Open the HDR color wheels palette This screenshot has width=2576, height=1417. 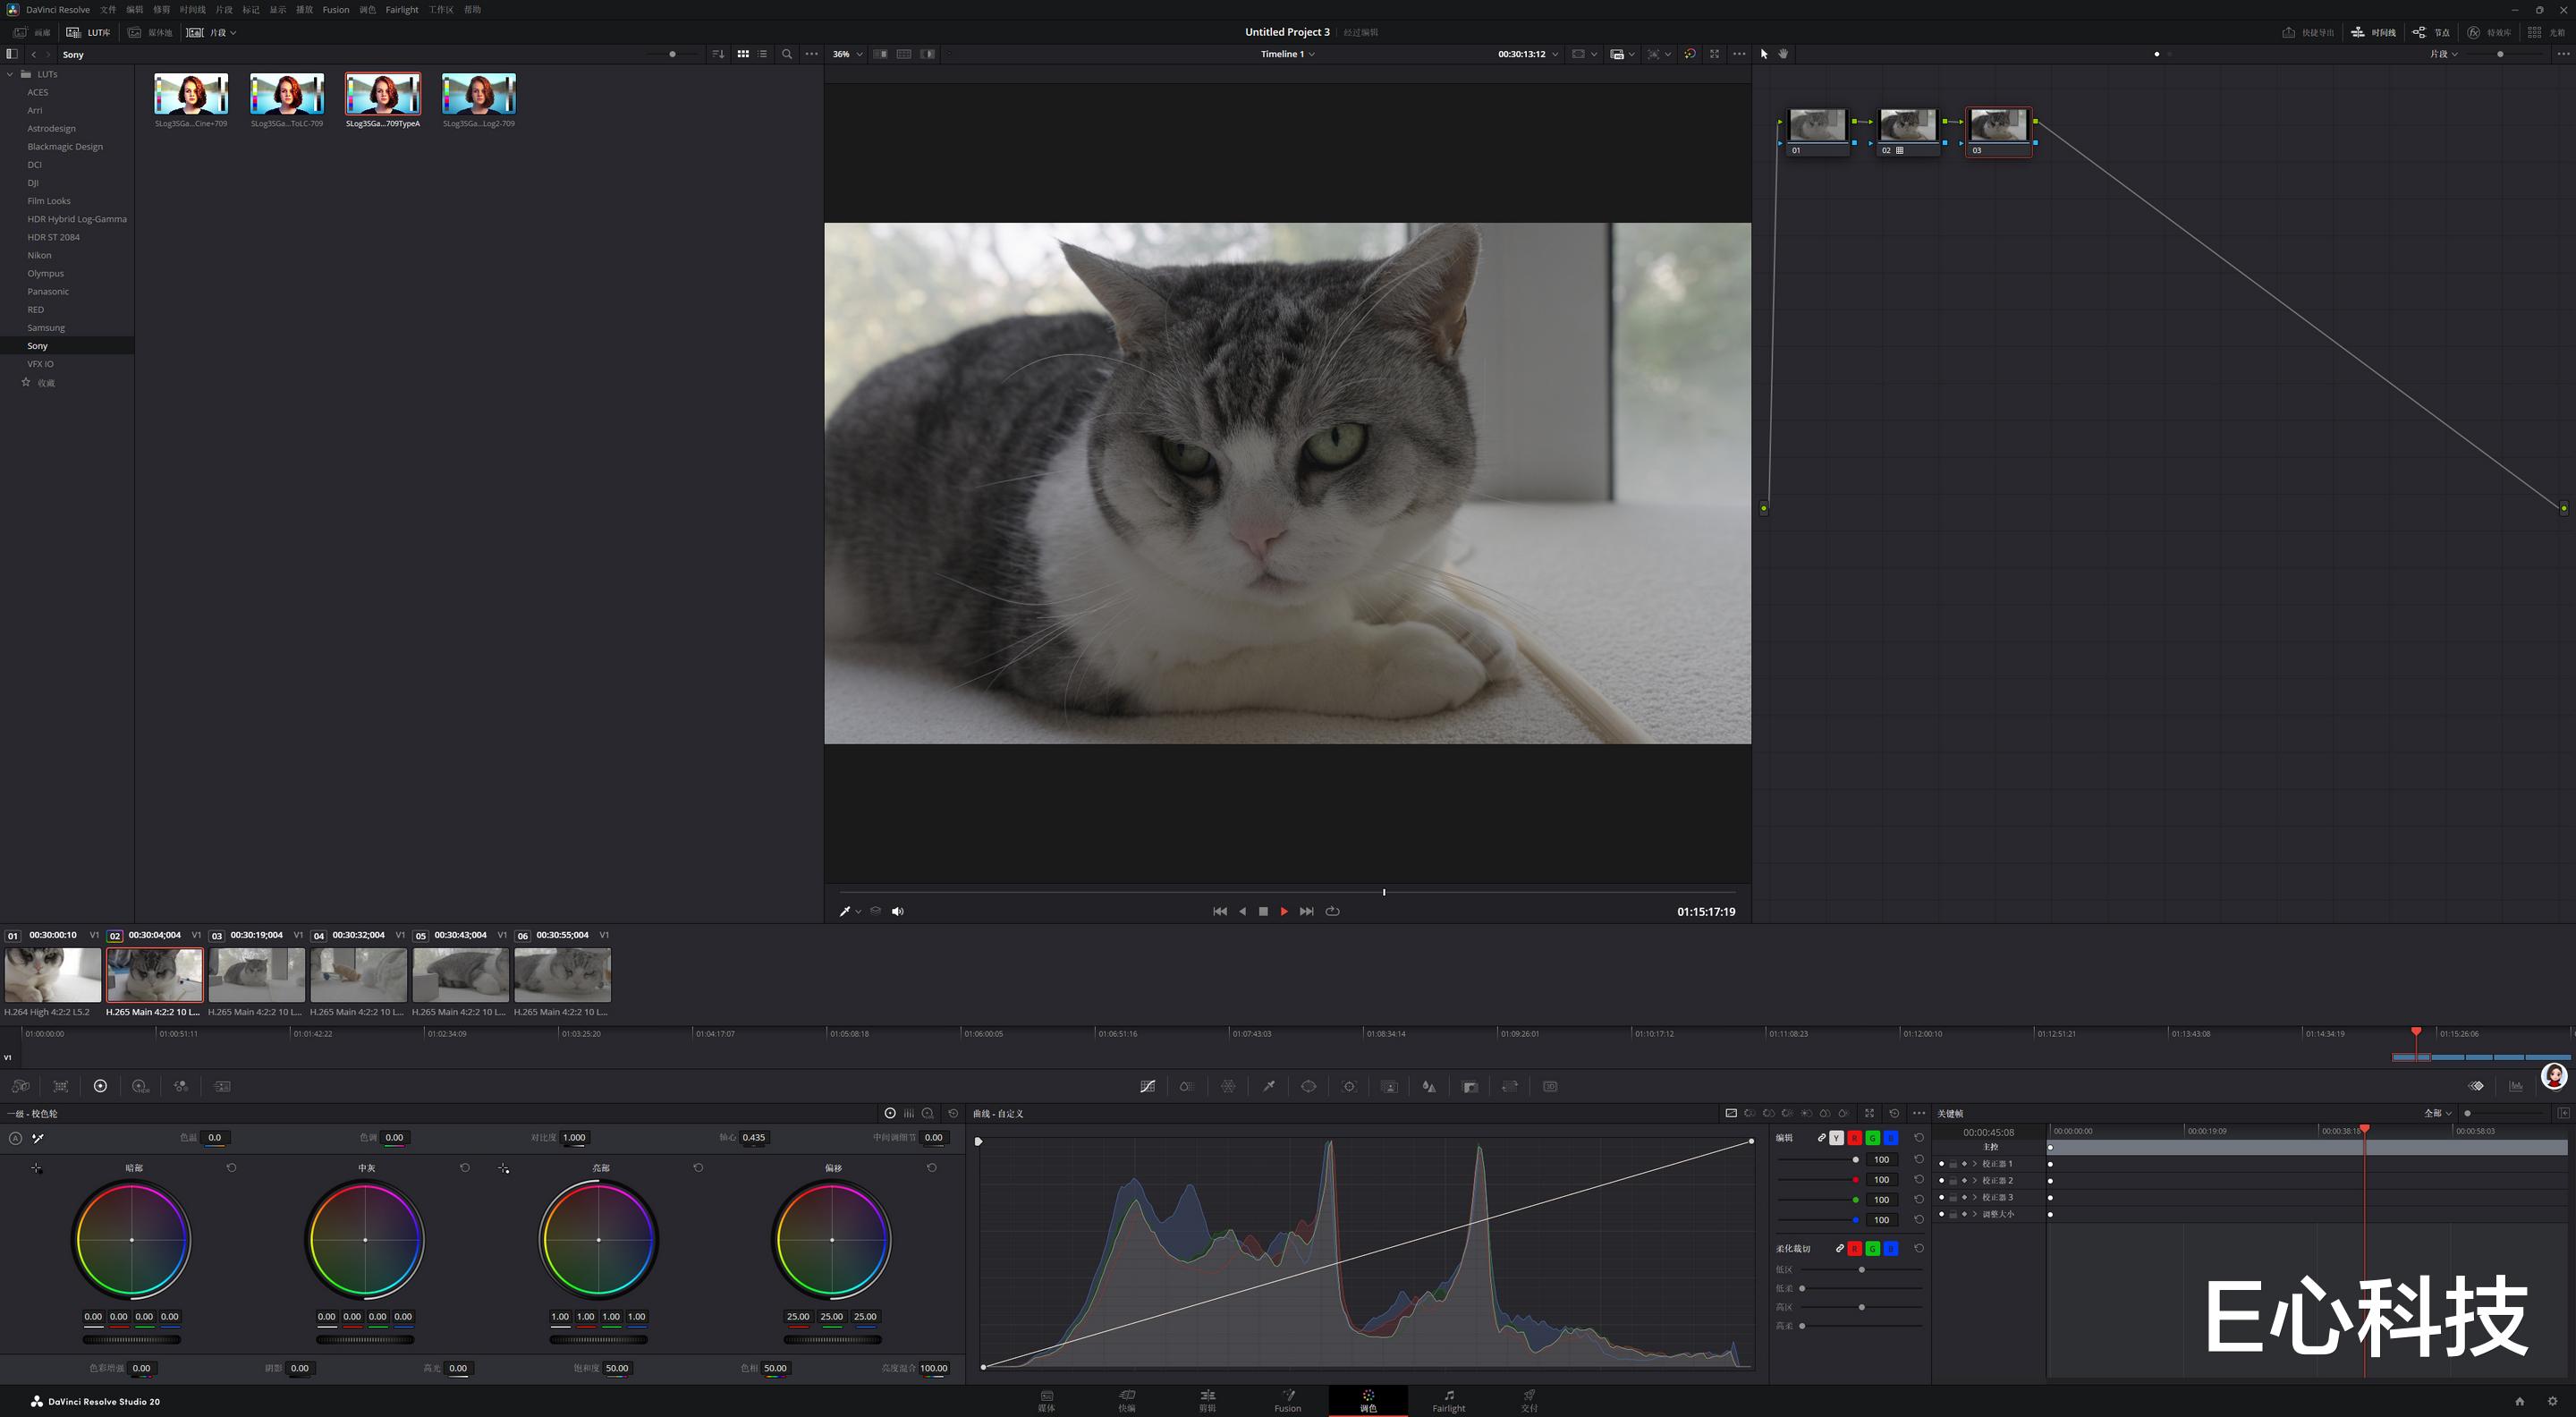click(x=140, y=1086)
